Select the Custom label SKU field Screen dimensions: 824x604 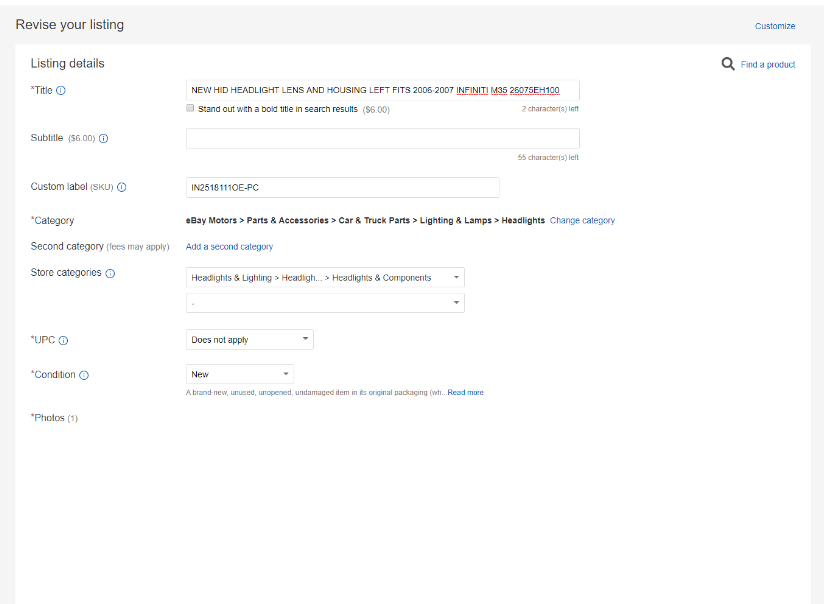point(340,187)
